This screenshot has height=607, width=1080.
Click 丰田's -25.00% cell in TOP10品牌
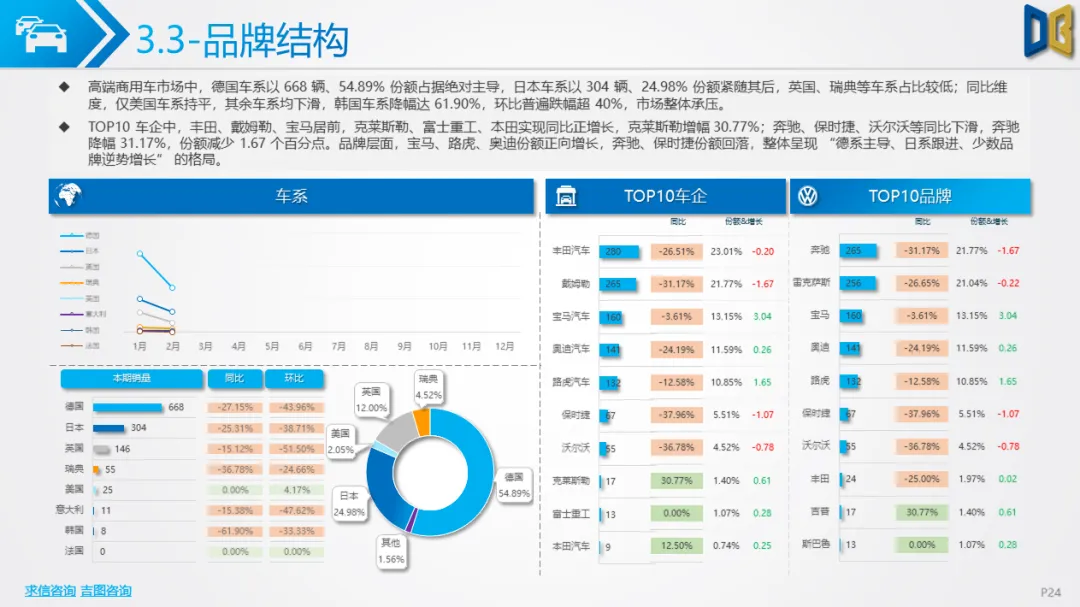point(922,479)
